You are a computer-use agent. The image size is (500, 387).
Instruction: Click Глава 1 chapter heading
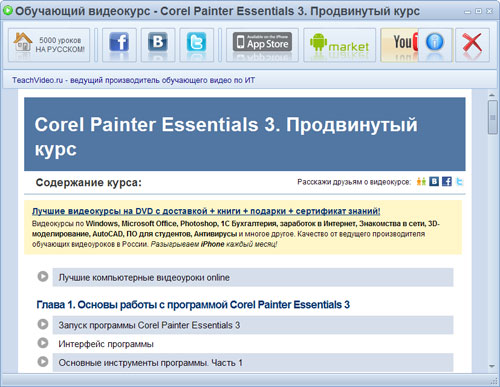pos(193,305)
